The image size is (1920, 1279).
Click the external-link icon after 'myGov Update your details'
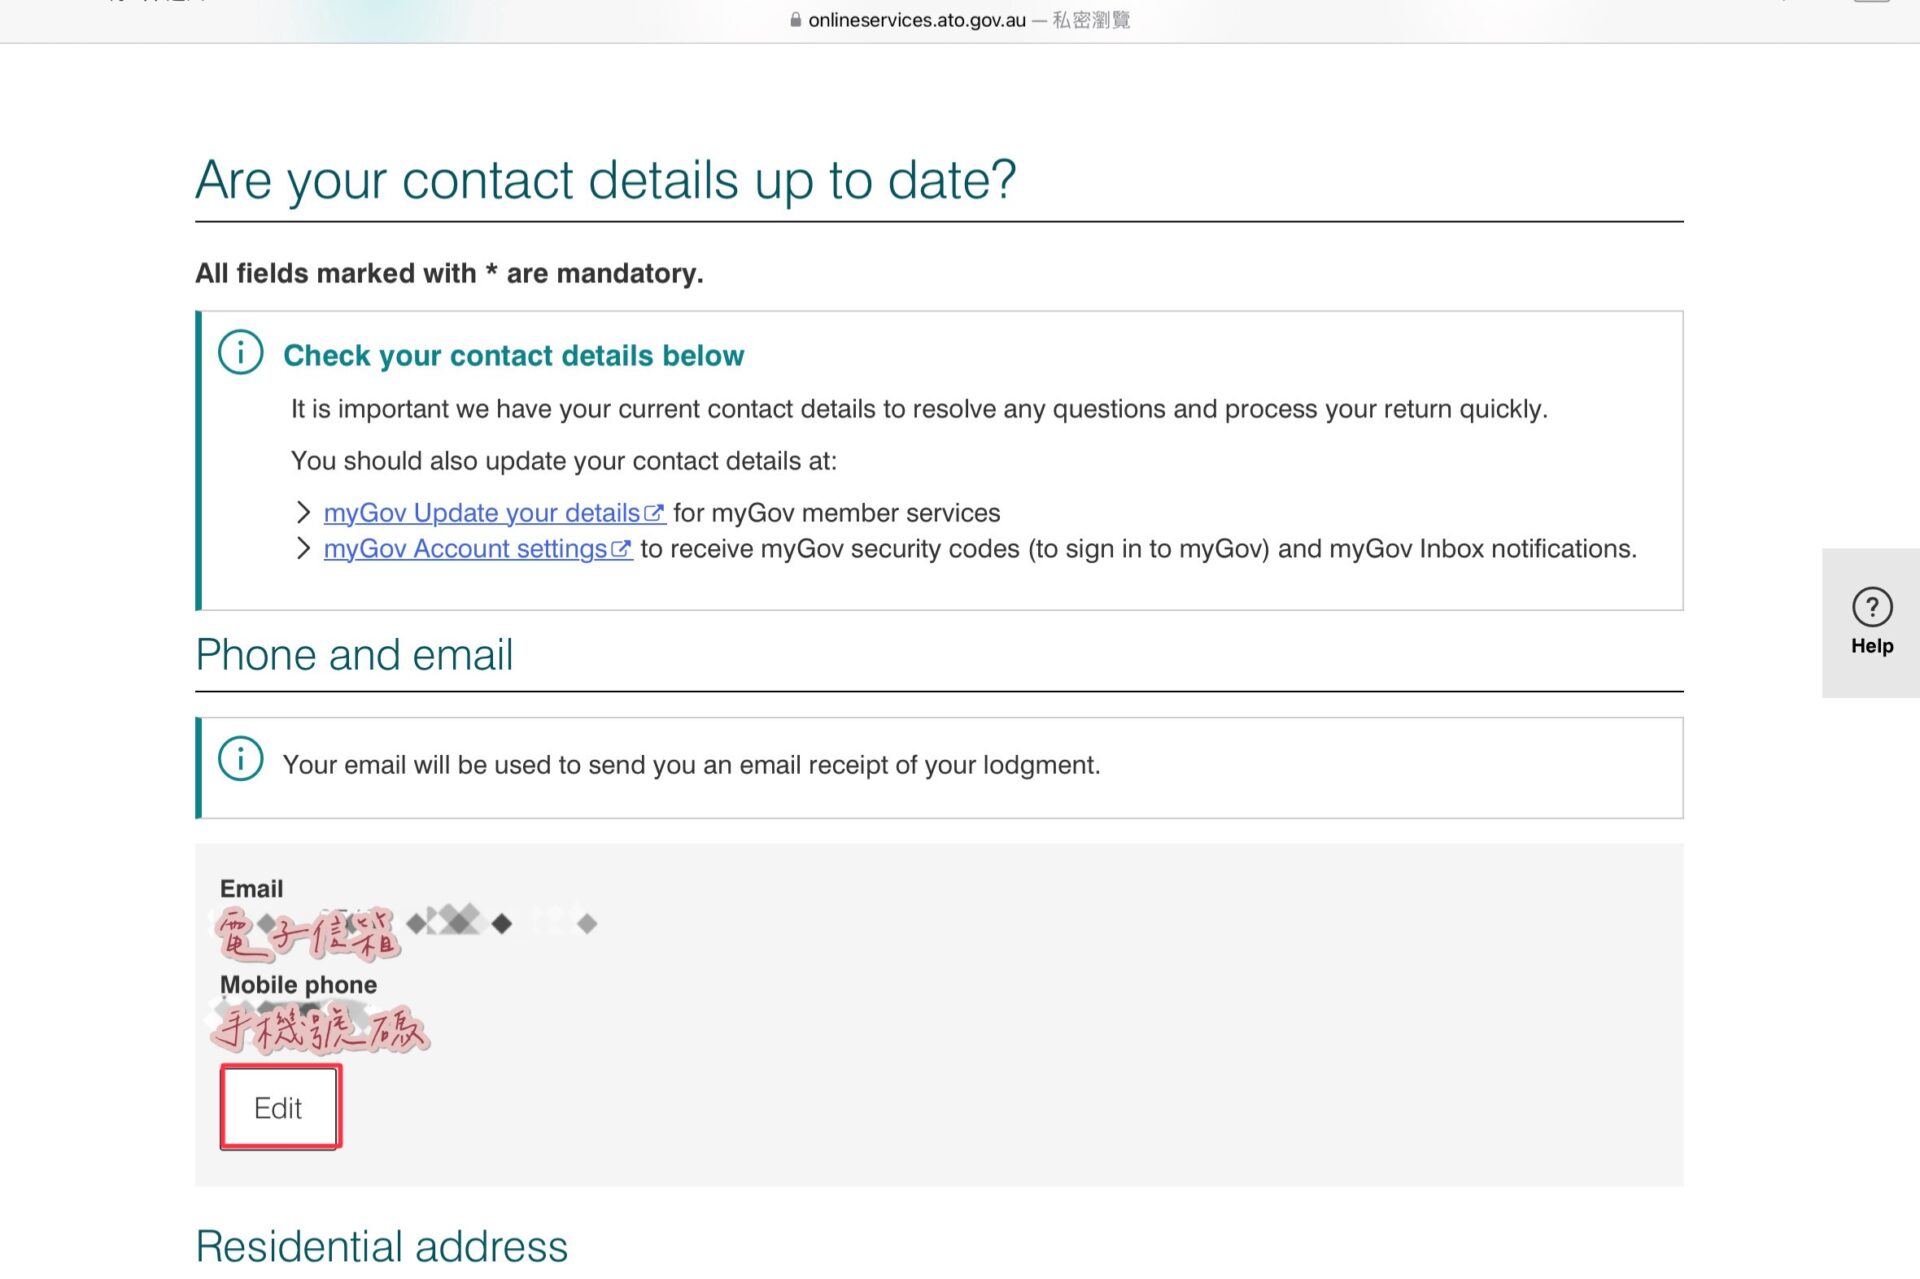pyautogui.click(x=654, y=513)
